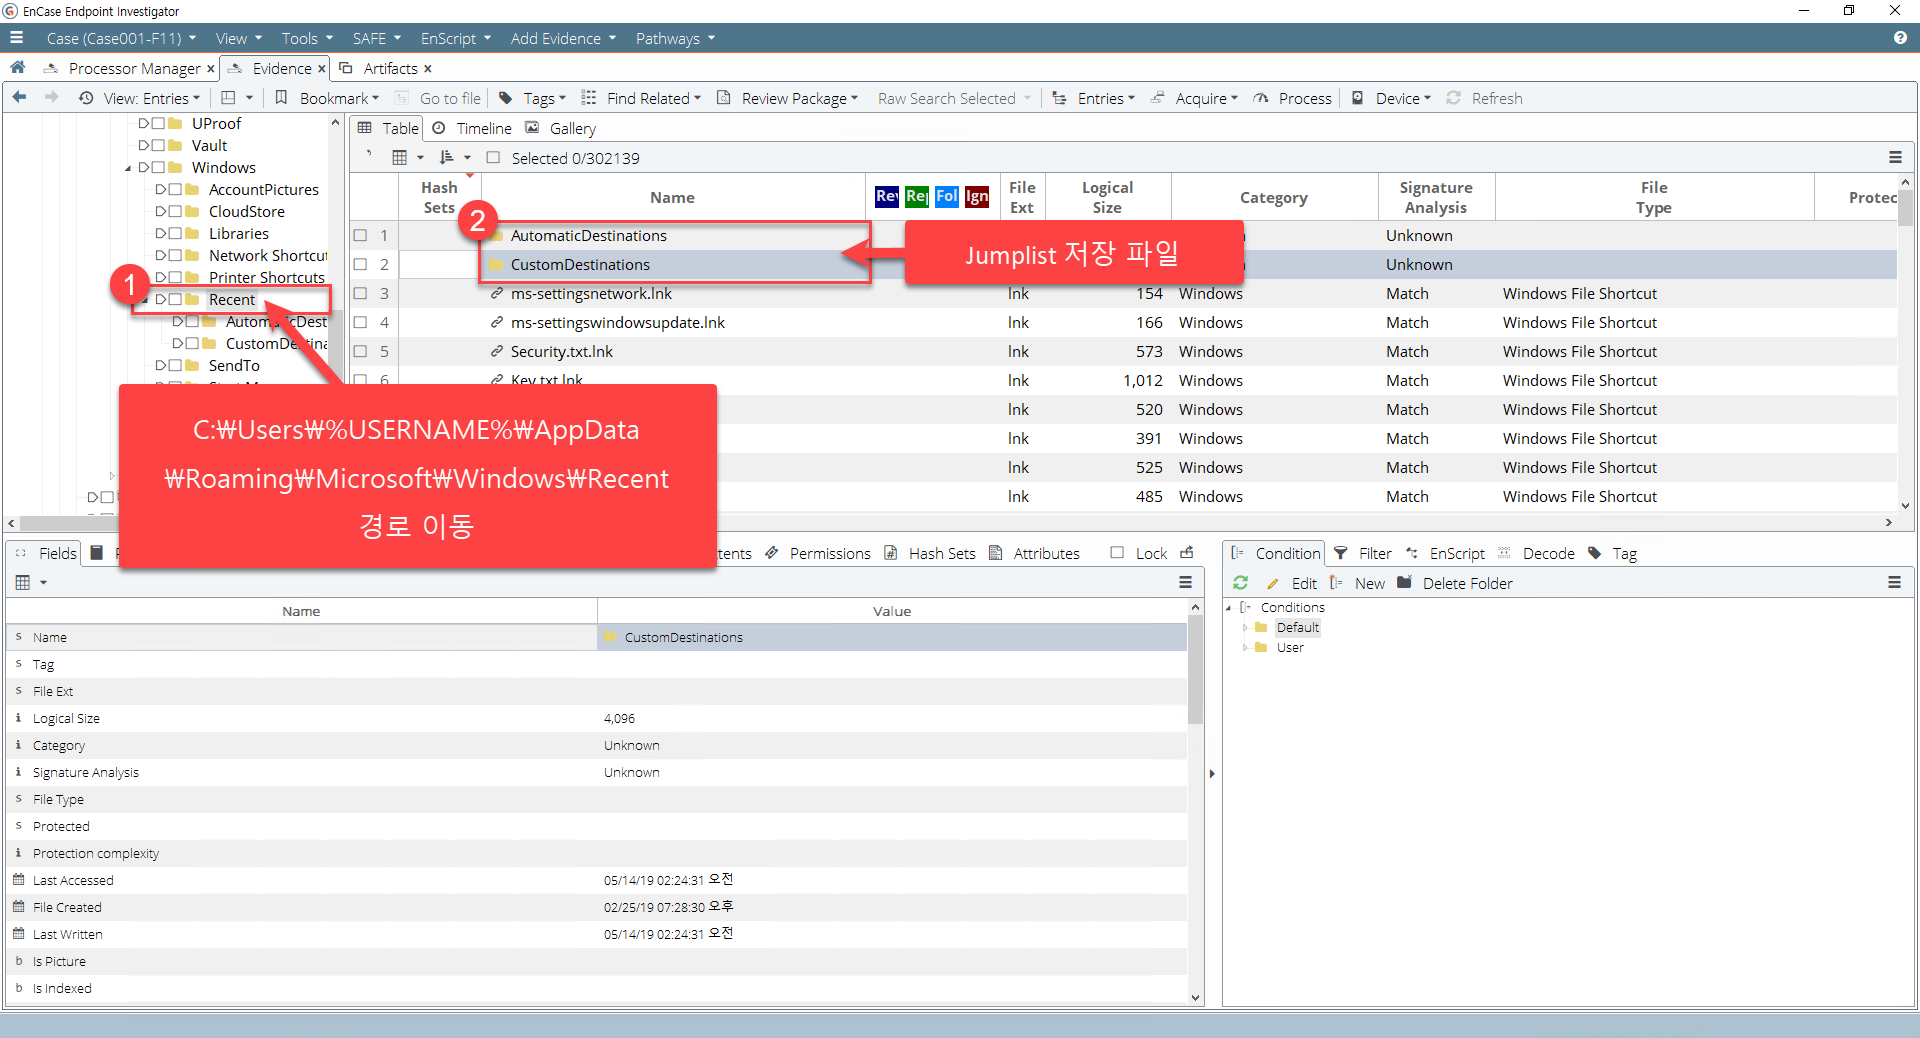This screenshot has width=1920, height=1038.
Task: Switch to the Processor Manager tab
Action: point(134,68)
